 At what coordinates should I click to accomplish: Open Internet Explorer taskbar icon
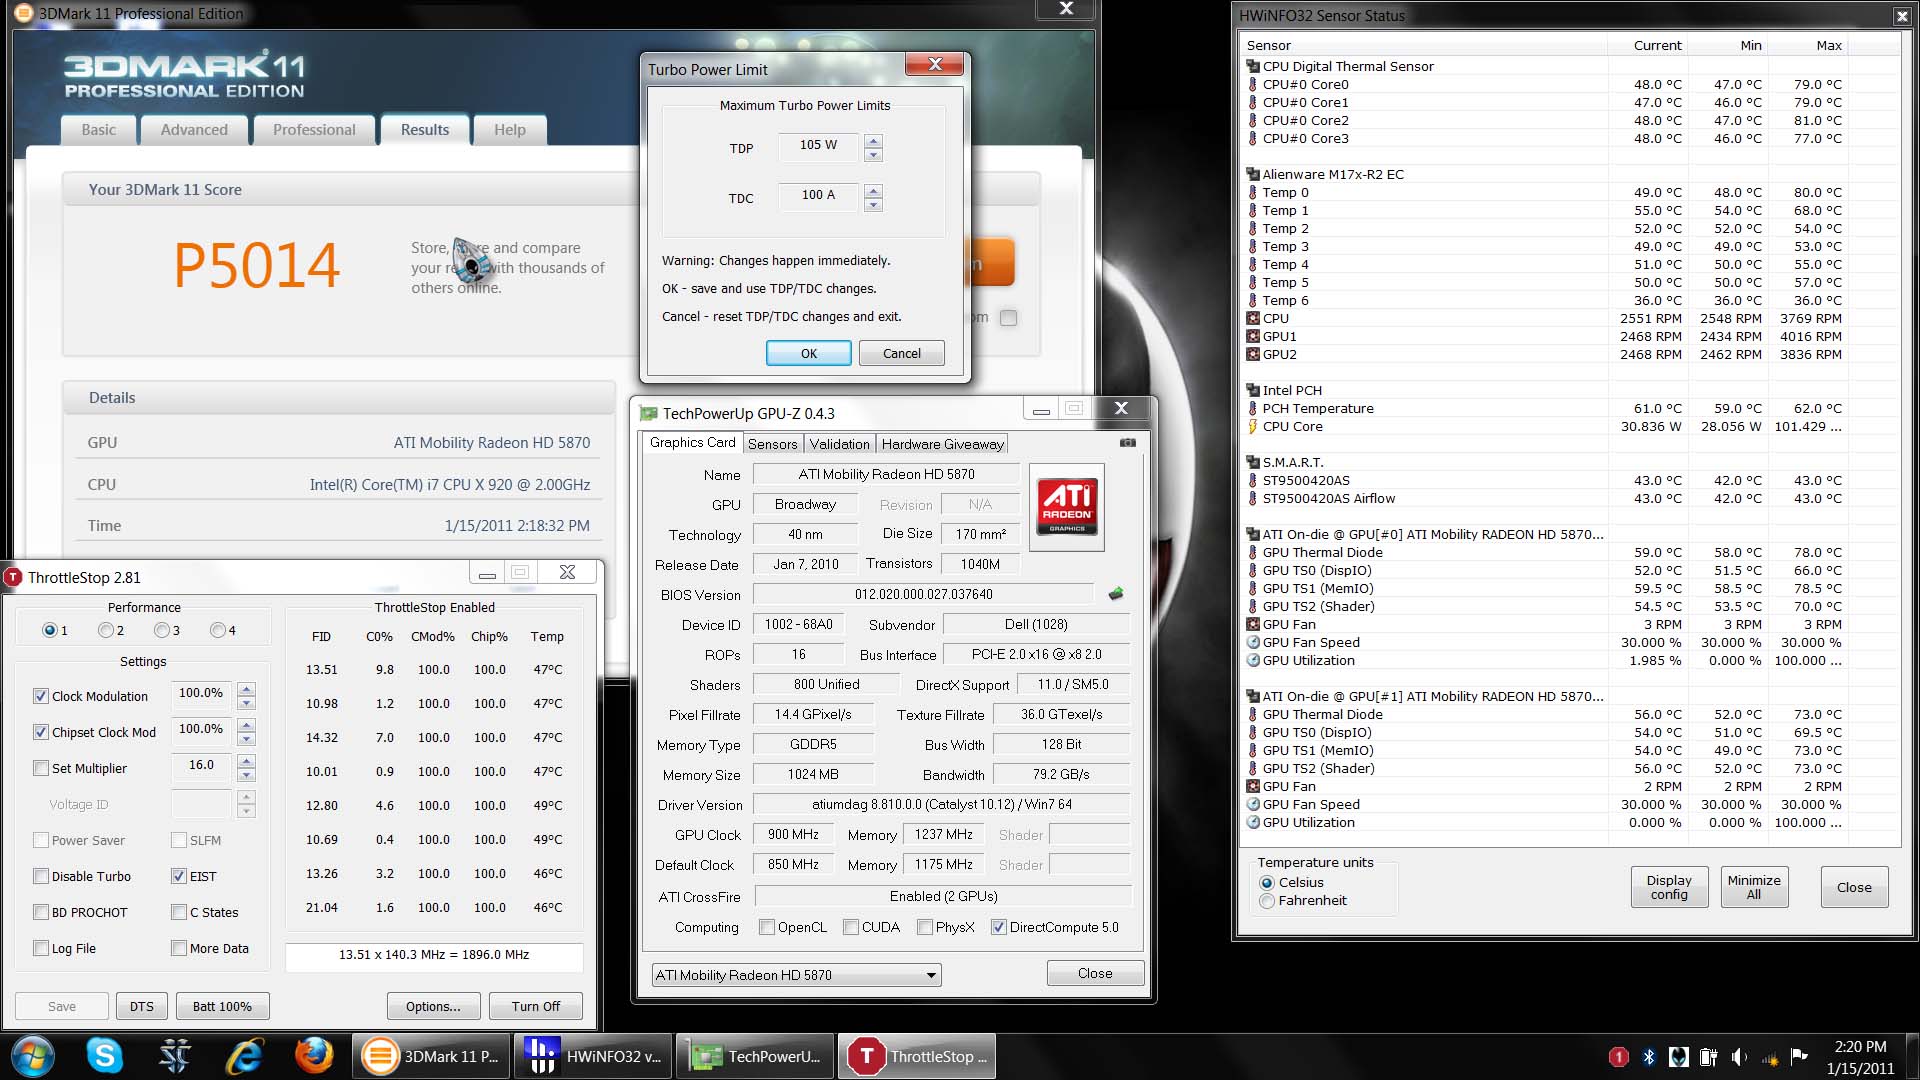(244, 1056)
